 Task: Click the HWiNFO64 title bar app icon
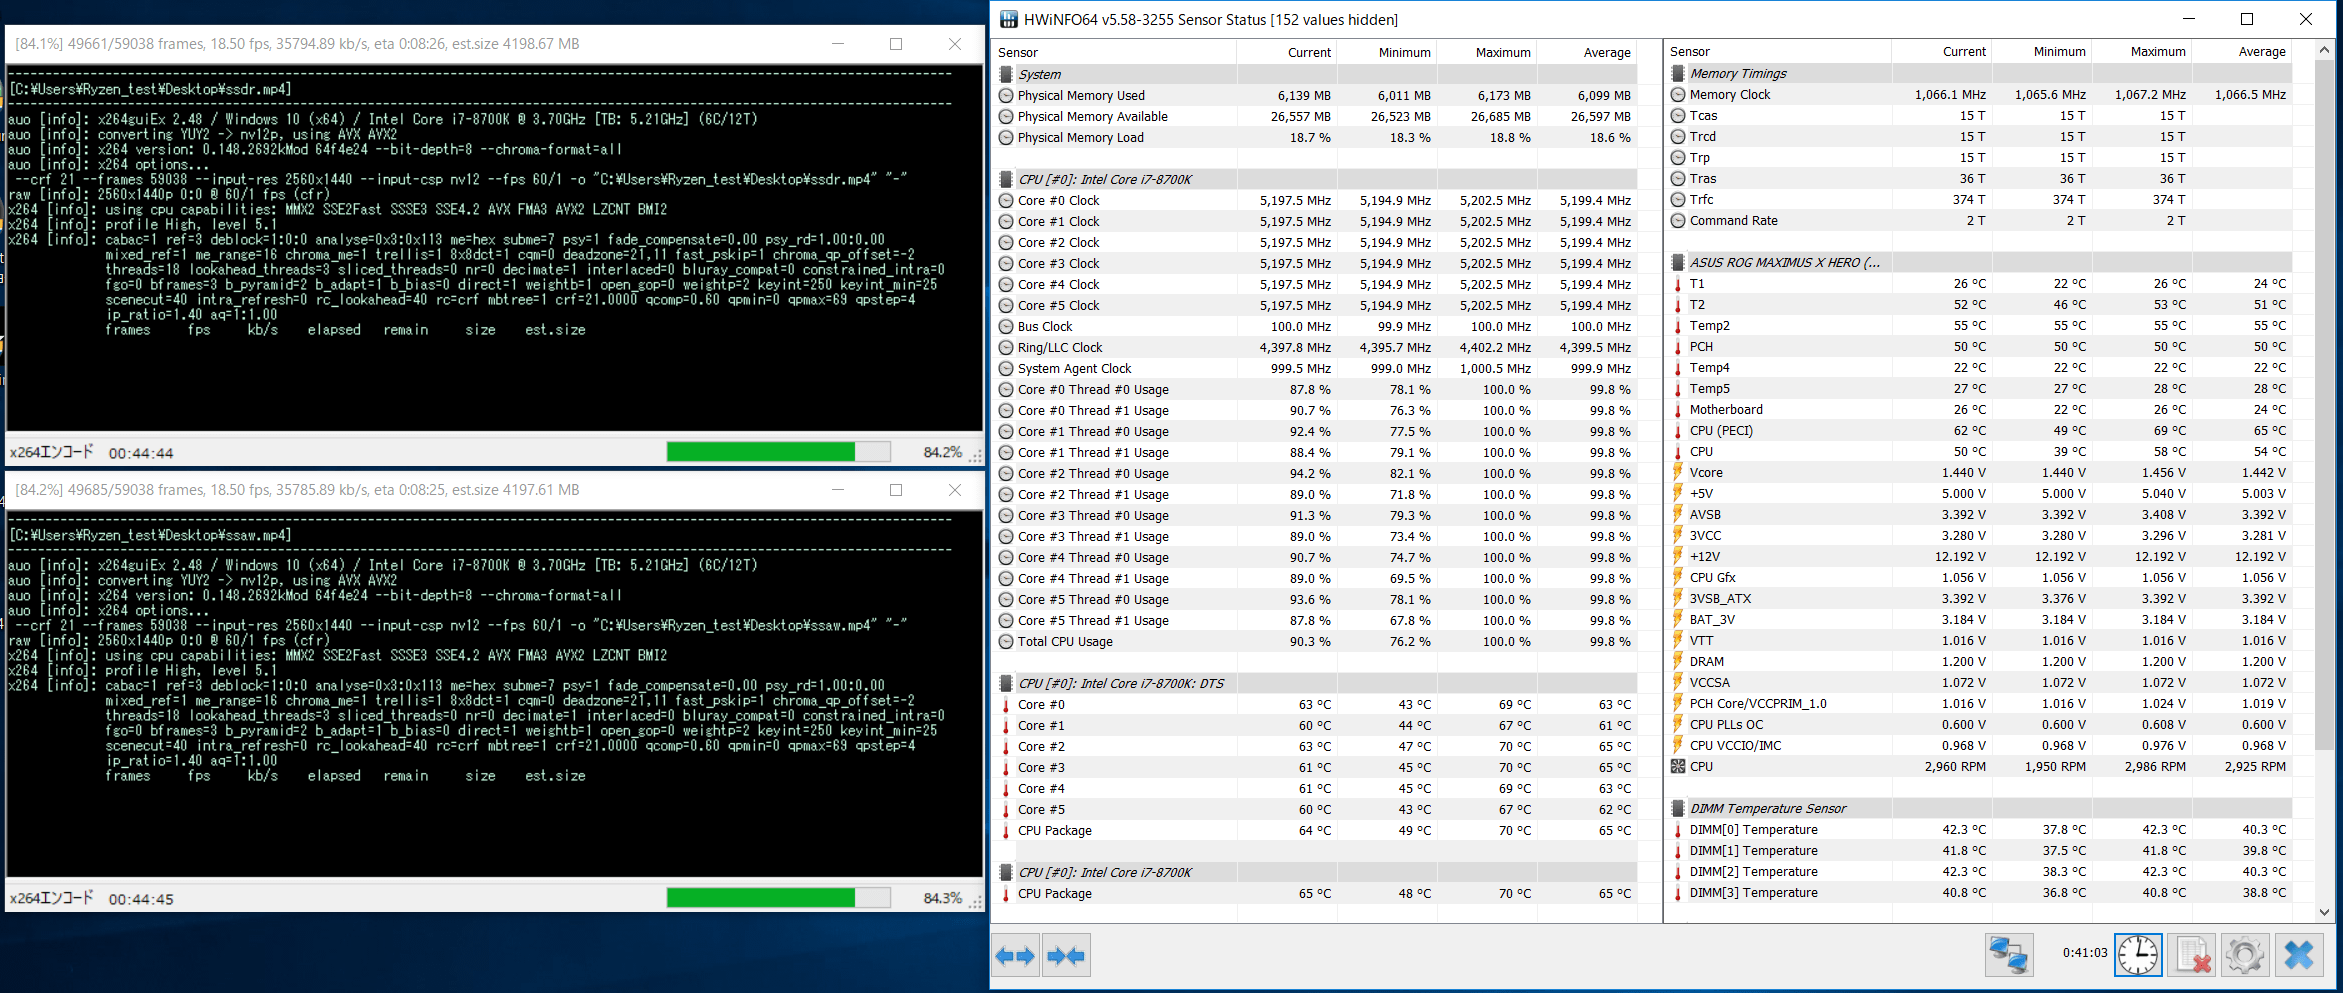coord(1008,20)
